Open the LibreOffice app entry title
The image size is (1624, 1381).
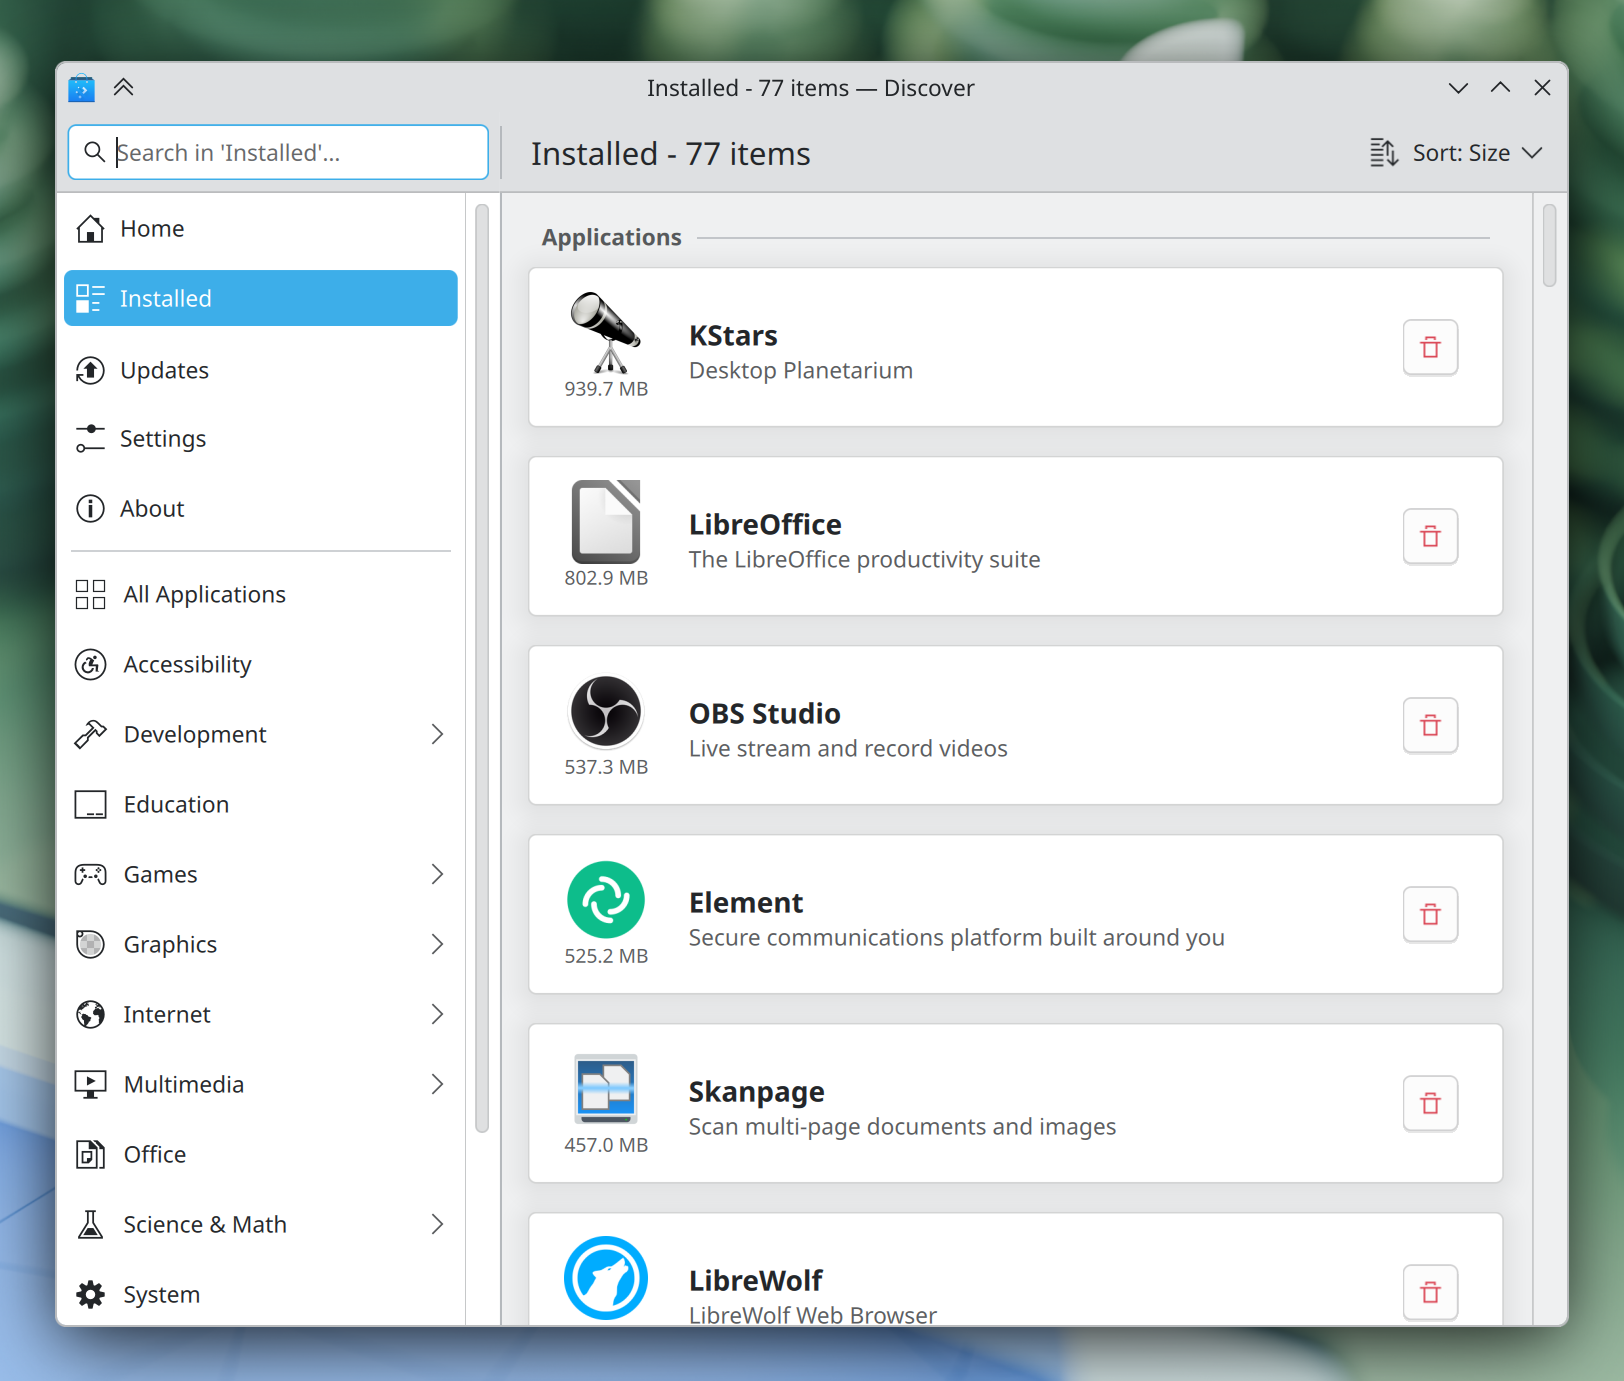coord(765,525)
